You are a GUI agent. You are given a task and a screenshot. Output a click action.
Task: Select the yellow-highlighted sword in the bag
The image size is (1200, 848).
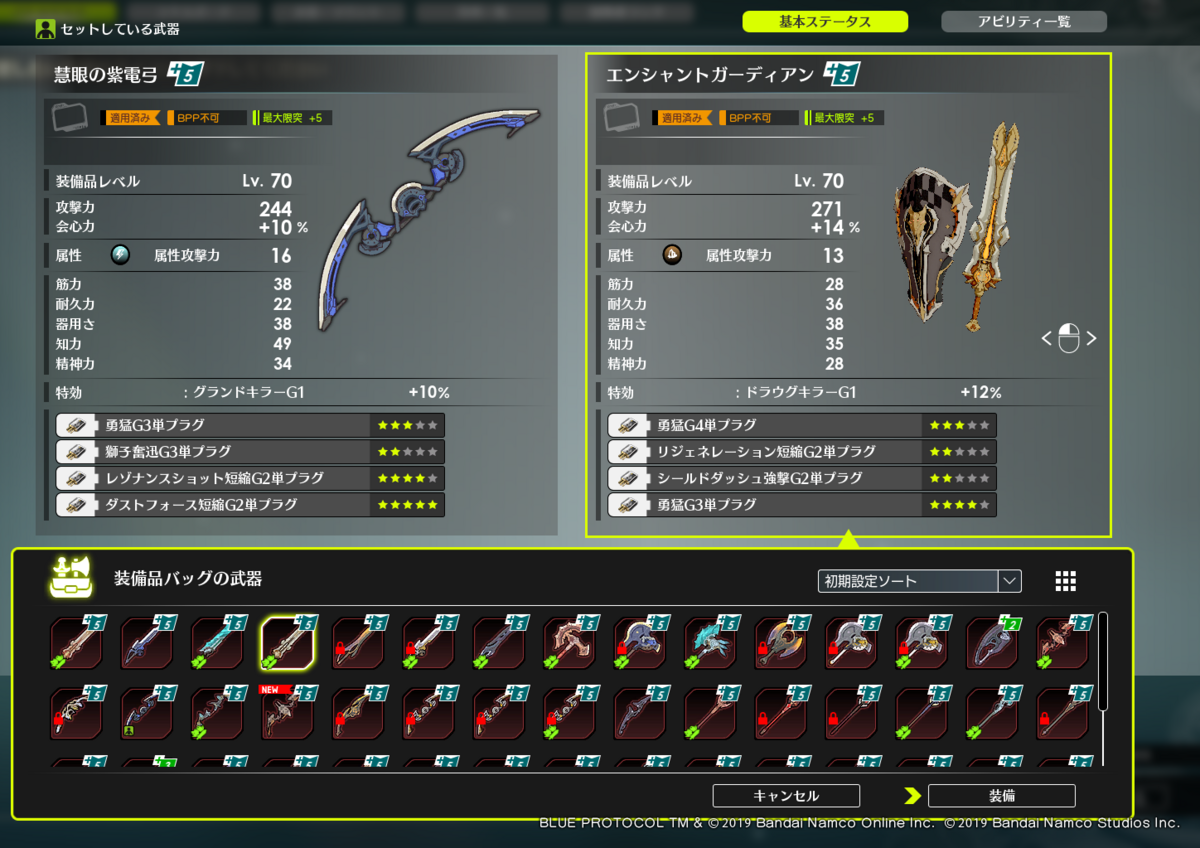point(287,642)
